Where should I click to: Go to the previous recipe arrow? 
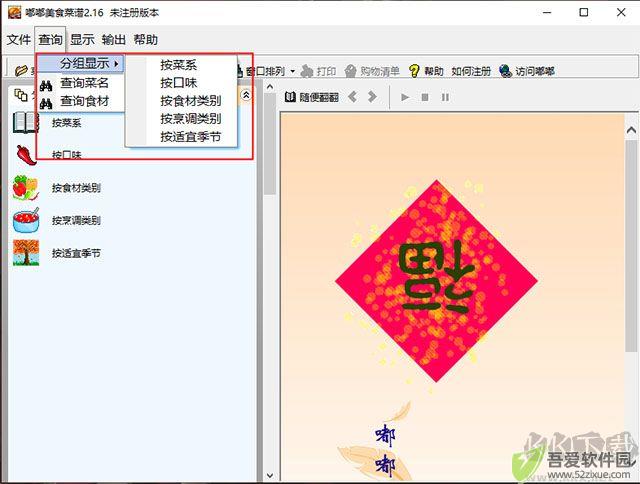pyautogui.click(x=353, y=97)
